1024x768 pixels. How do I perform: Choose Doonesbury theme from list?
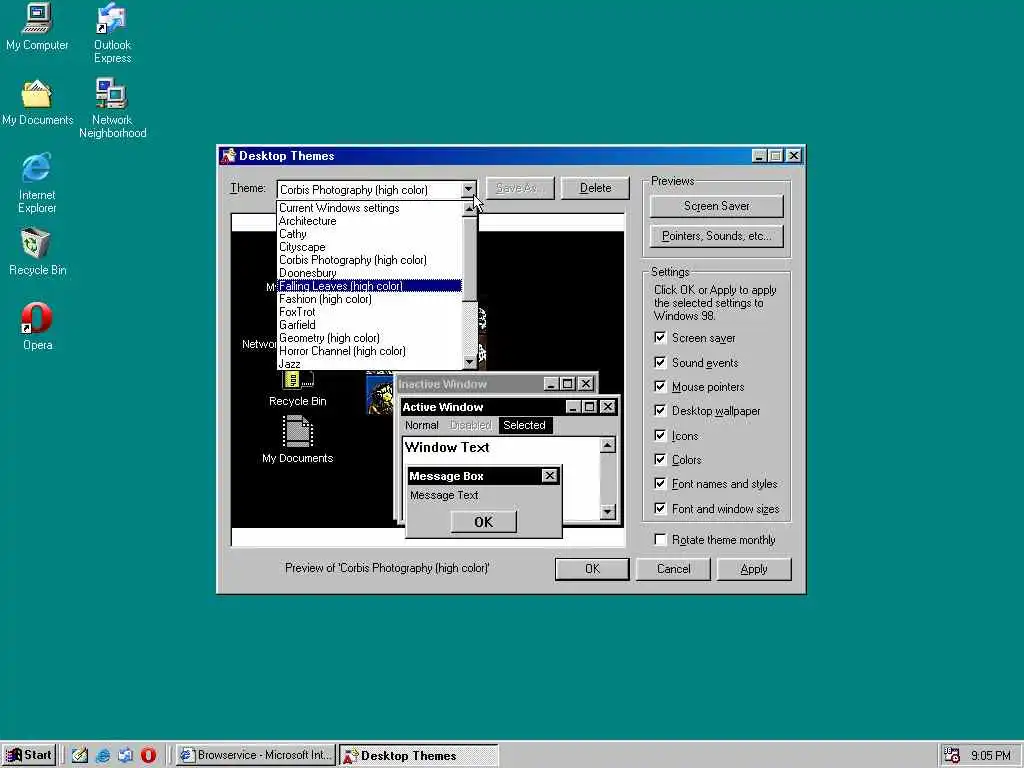[x=369, y=273]
